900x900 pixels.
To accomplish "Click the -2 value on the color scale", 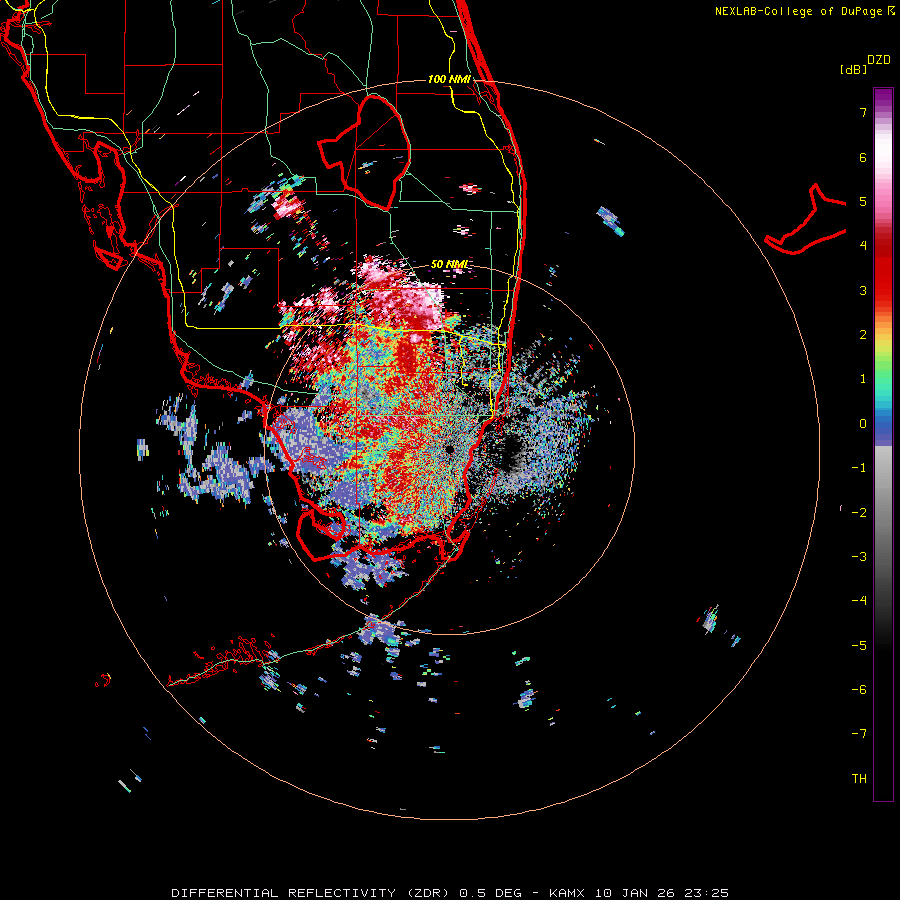I will (x=859, y=513).
